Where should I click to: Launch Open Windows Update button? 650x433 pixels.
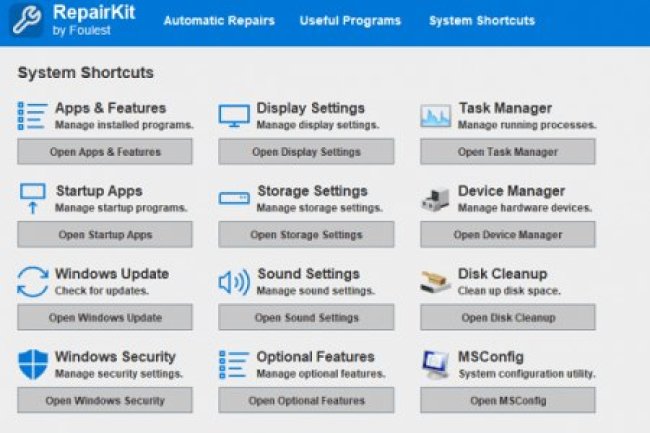(x=105, y=318)
